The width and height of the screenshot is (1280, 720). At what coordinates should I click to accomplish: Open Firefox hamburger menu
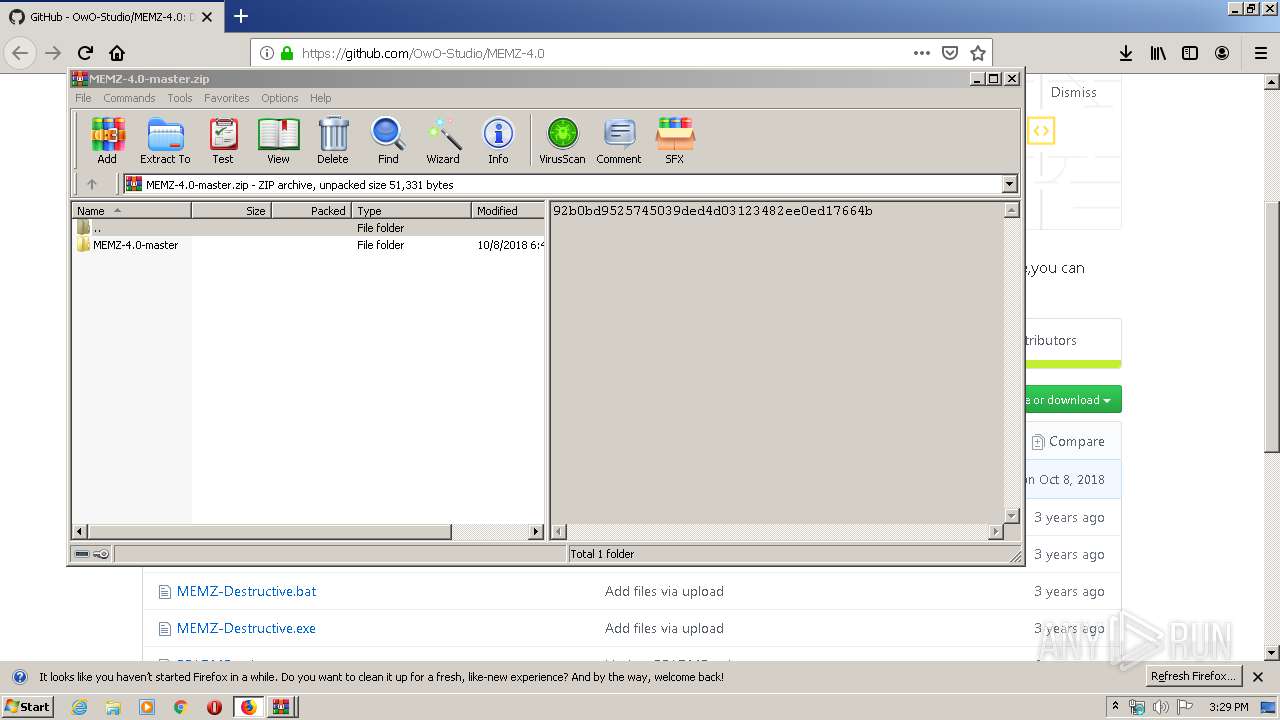[x=1260, y=53]
